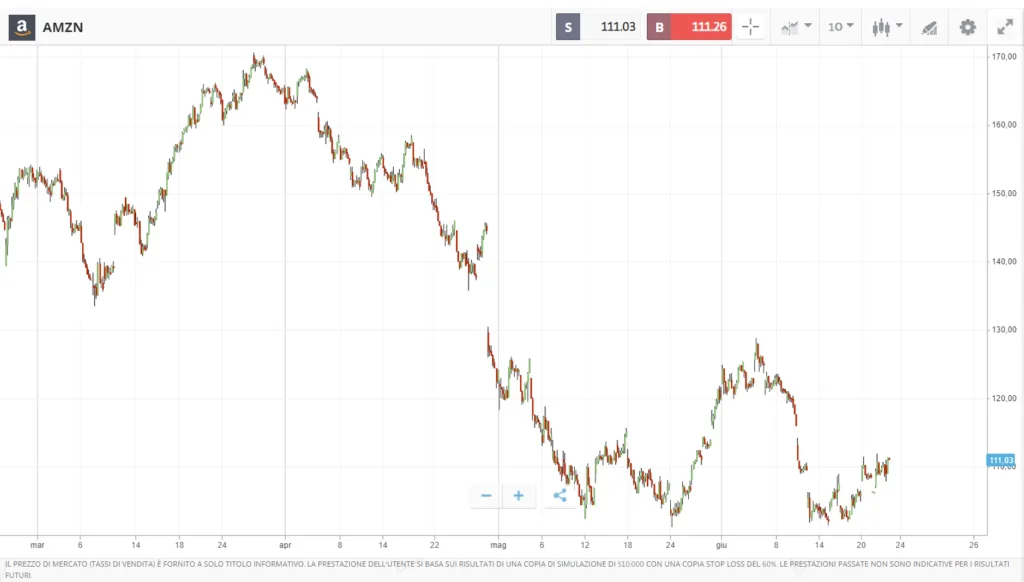Click the 'mar' month label on time axis
This screenshot has width=1024, height=582.
tap(37, 545)
